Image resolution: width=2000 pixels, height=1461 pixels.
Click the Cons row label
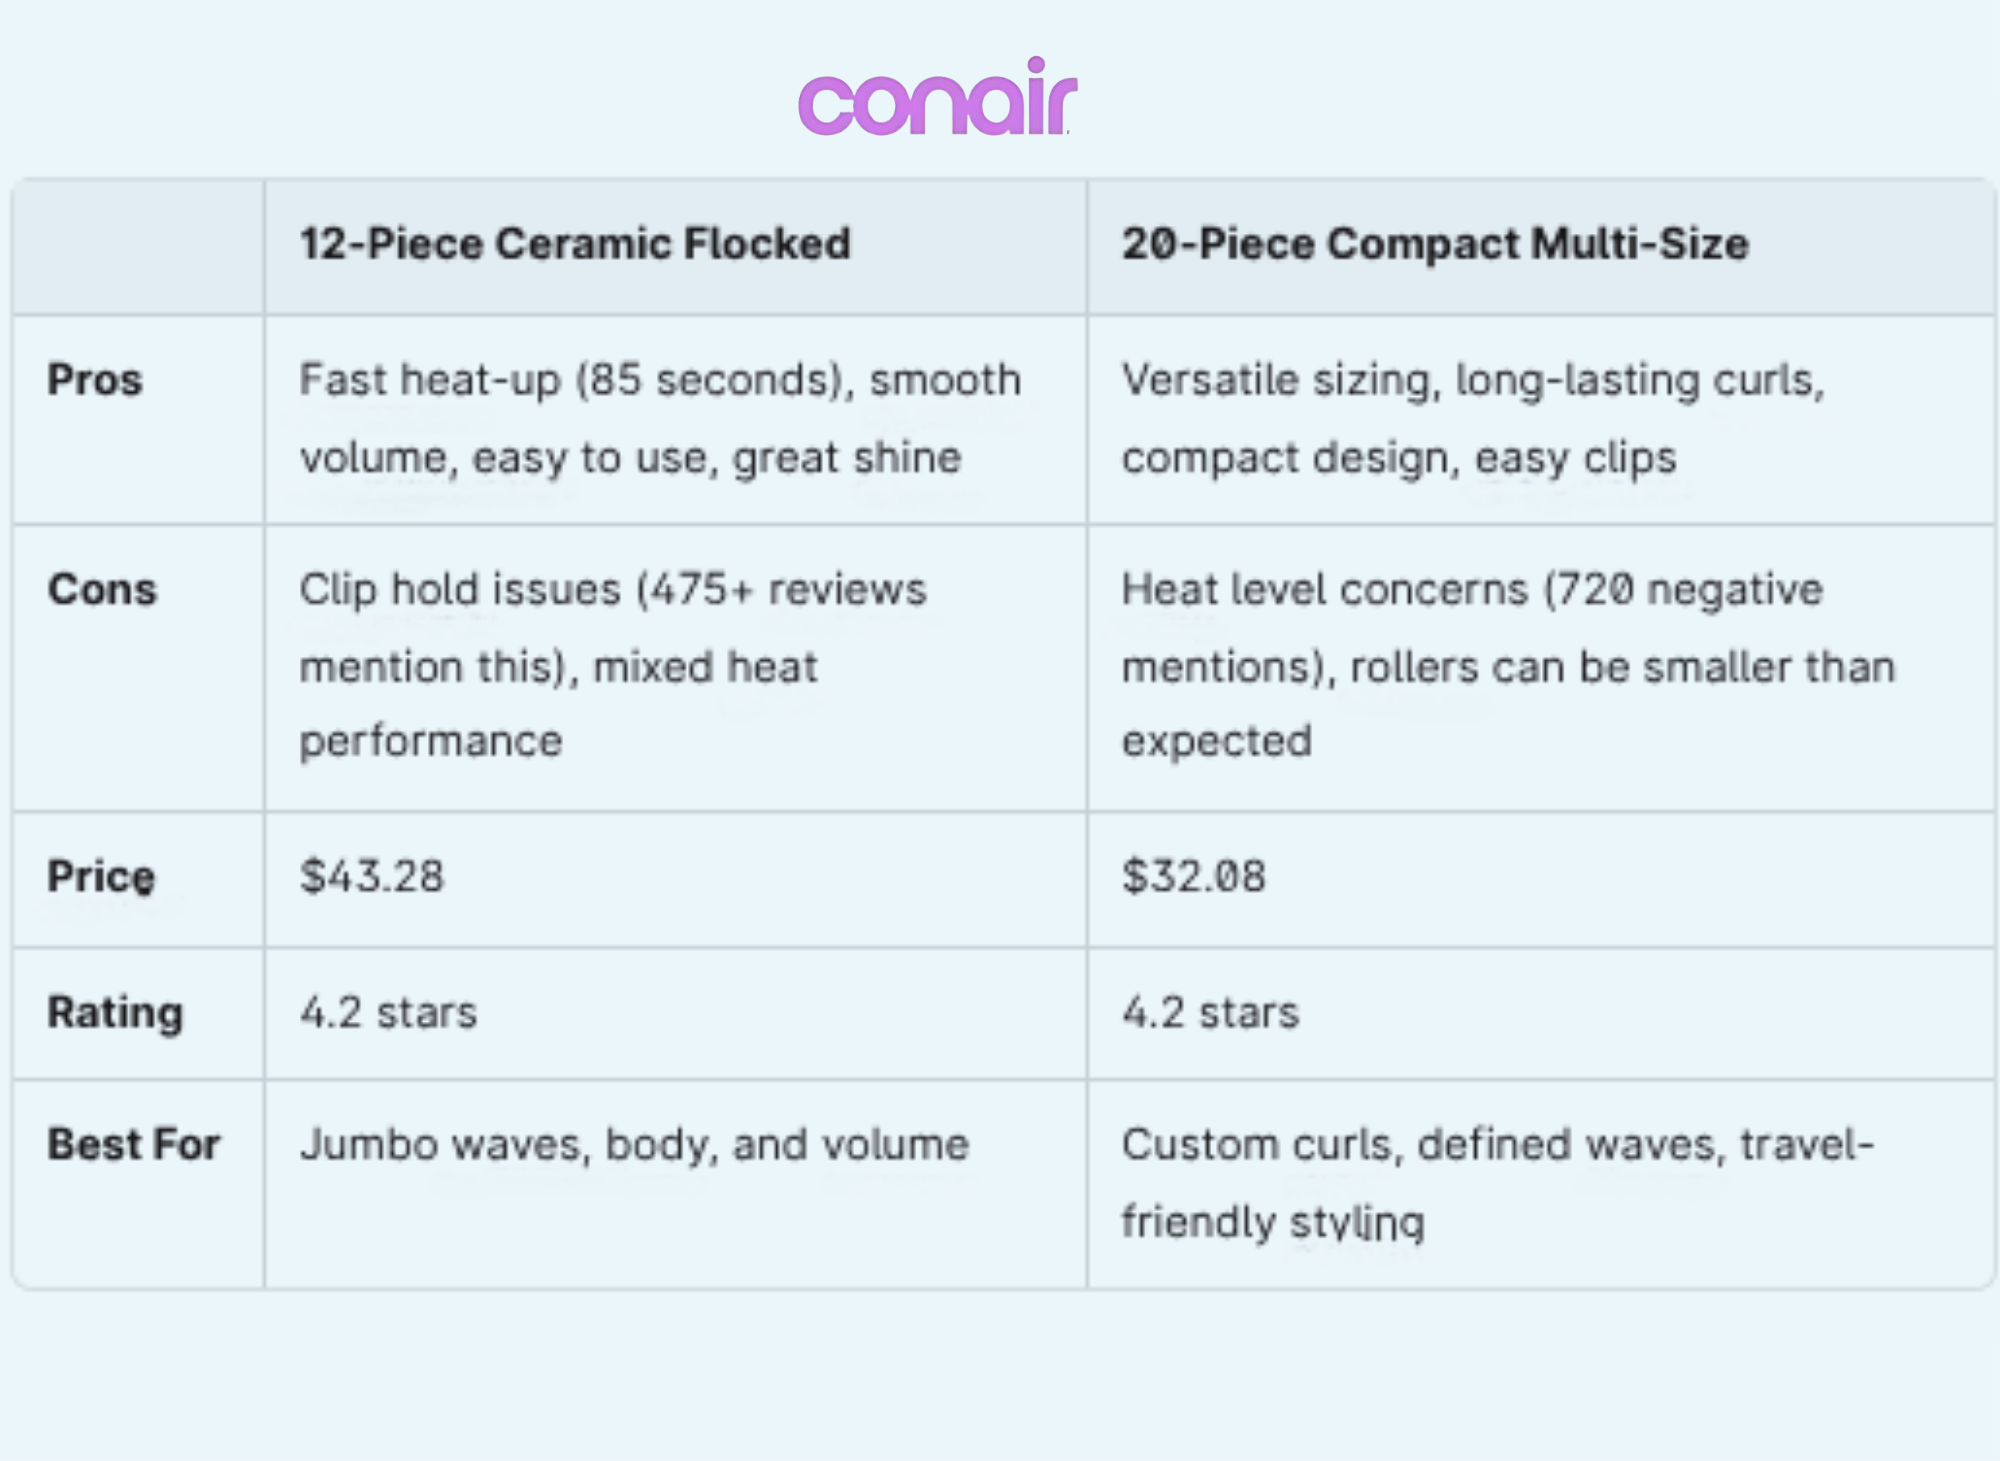[102, 589]
